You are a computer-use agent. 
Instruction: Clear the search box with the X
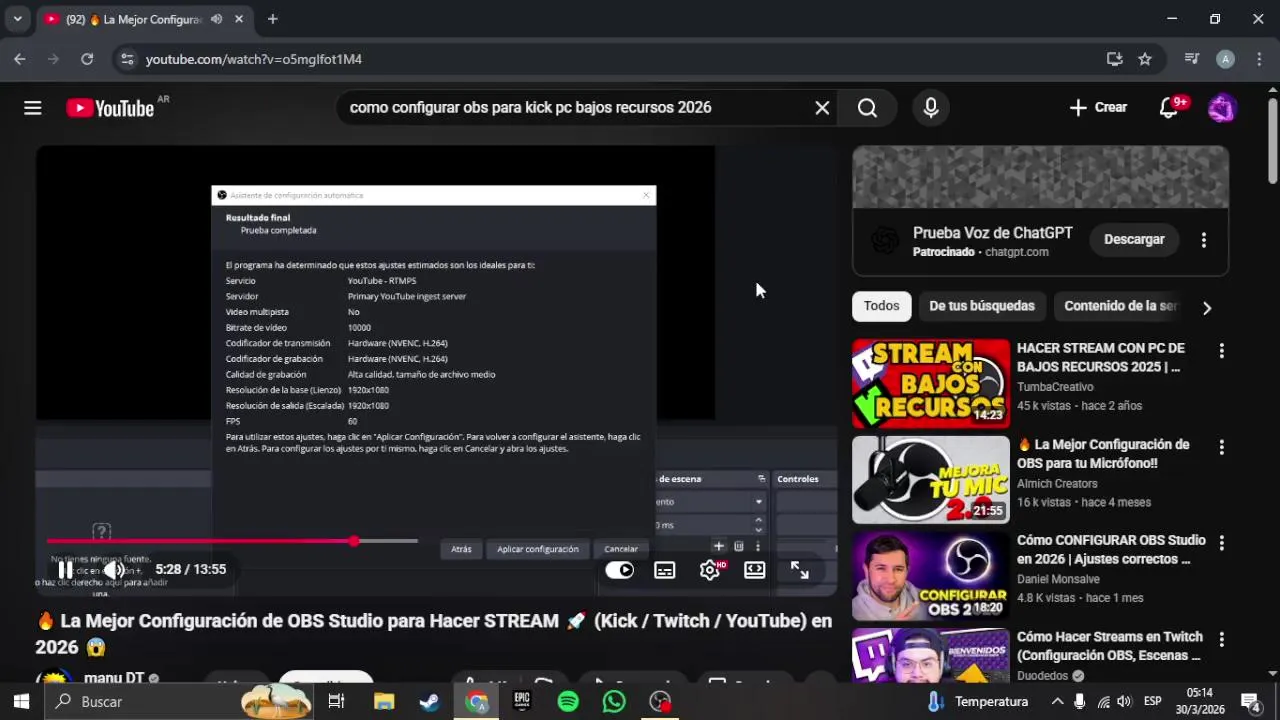(822, 108)
